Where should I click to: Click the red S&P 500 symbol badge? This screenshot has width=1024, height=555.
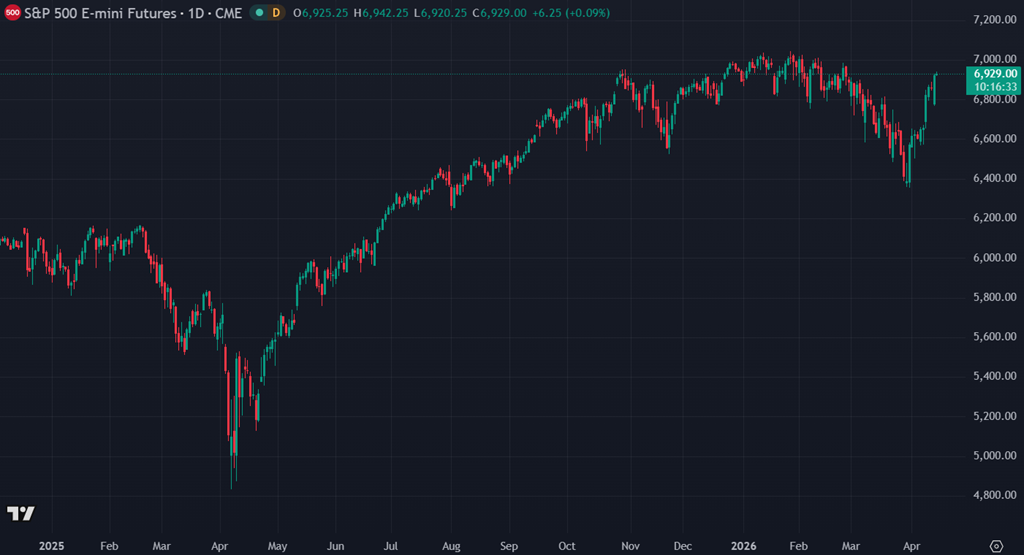(x=12, y=13)
